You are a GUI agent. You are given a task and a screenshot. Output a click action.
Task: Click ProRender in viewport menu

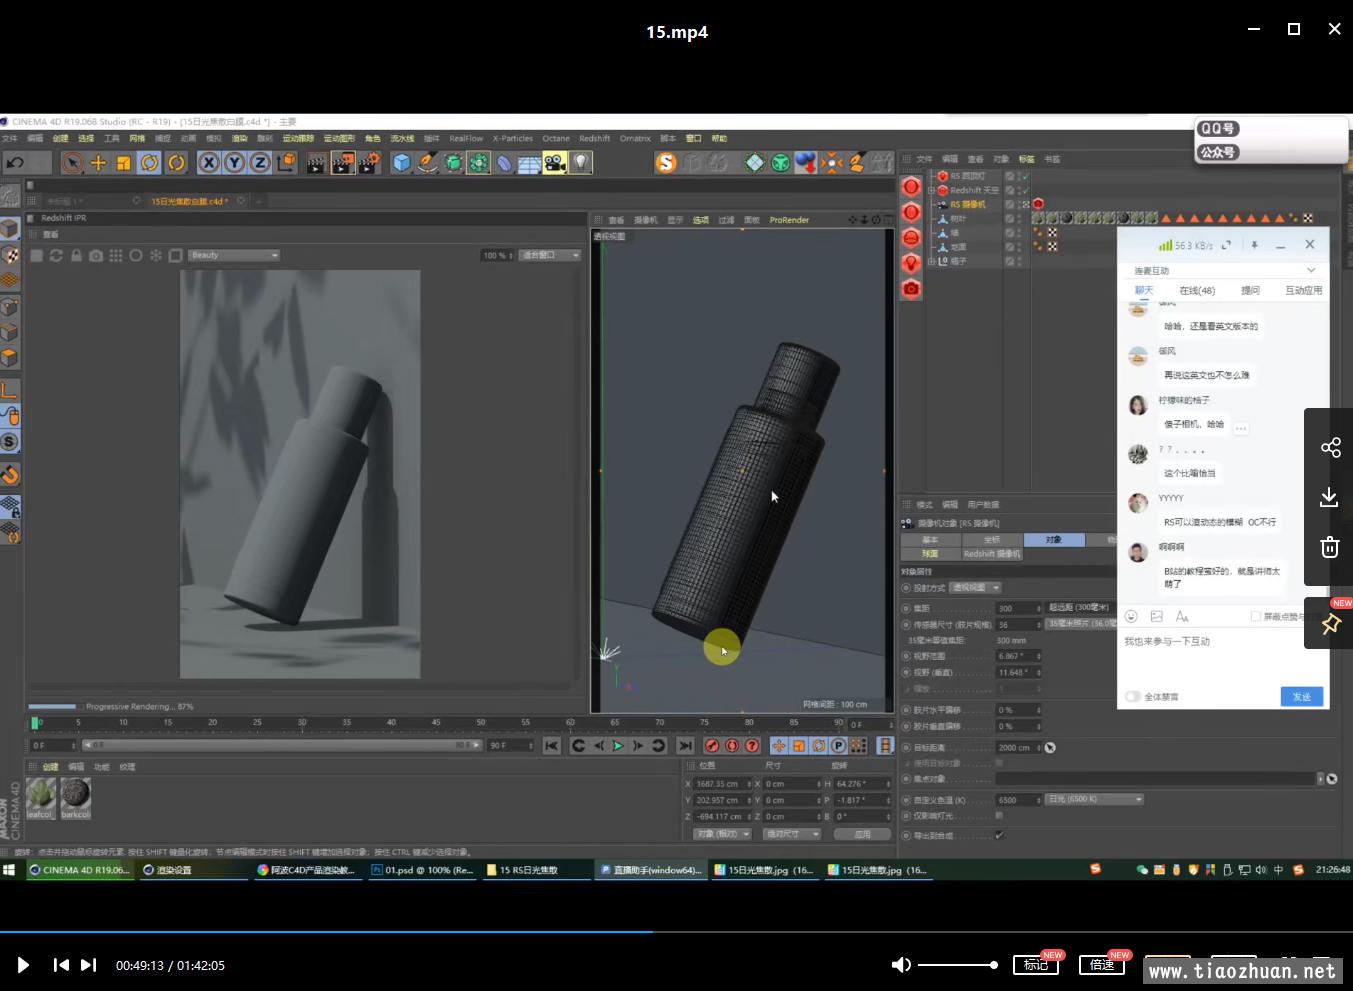789,220
